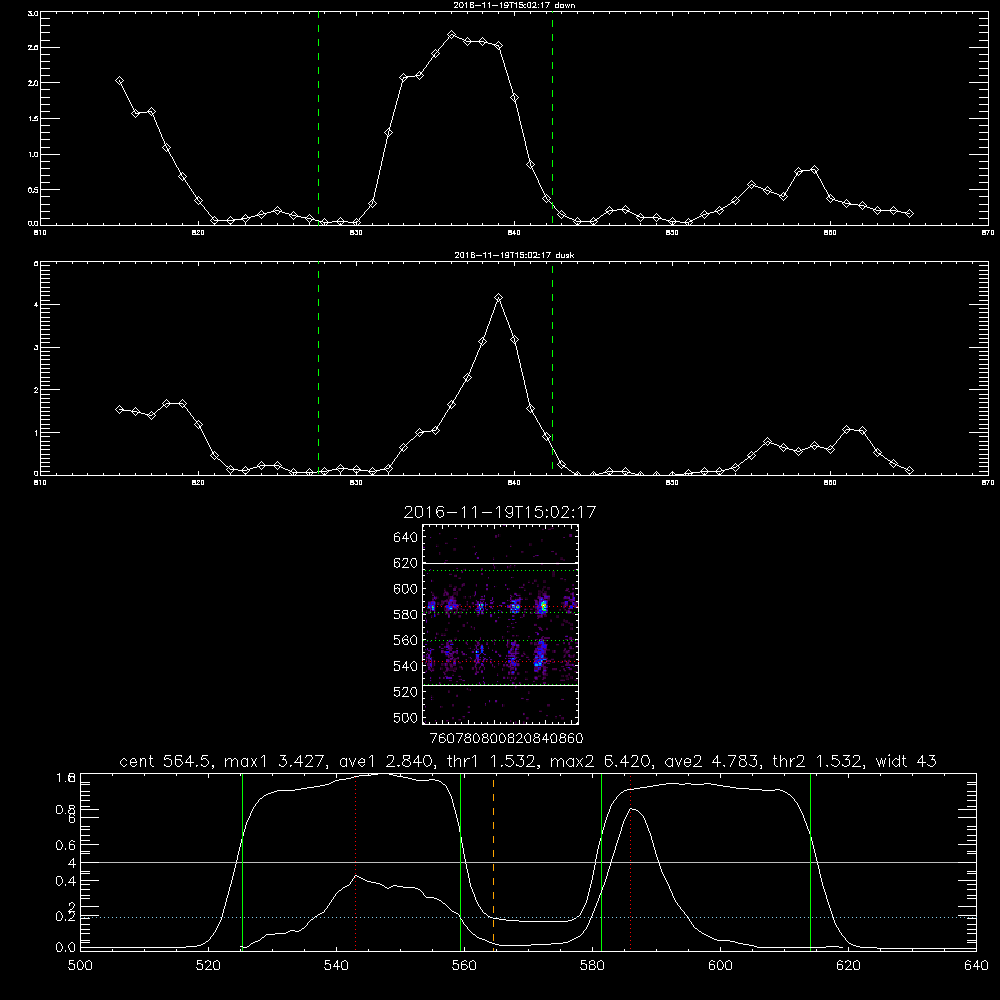Screen dimensions: 1000x1000
Task: Select the timestamp title above the spectrogram image
Action: pos(499,512)
